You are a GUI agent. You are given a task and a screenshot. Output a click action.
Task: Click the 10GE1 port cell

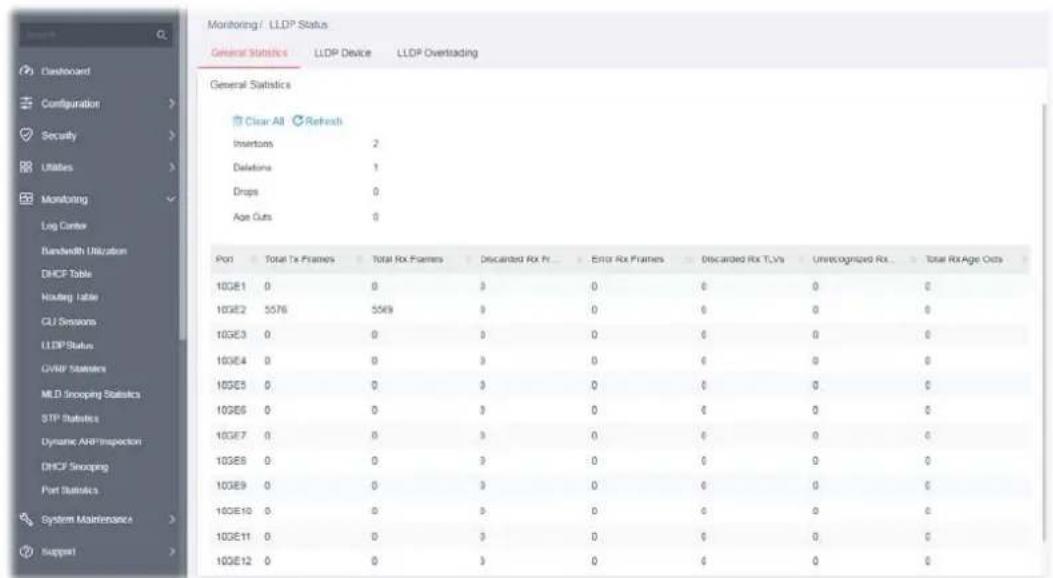tap(231, 287)
